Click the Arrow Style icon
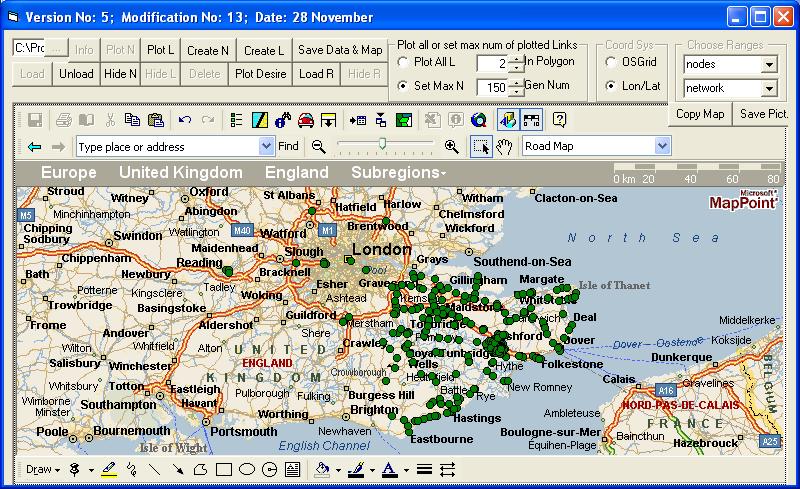The image size is (800, 489). [447, 470]
